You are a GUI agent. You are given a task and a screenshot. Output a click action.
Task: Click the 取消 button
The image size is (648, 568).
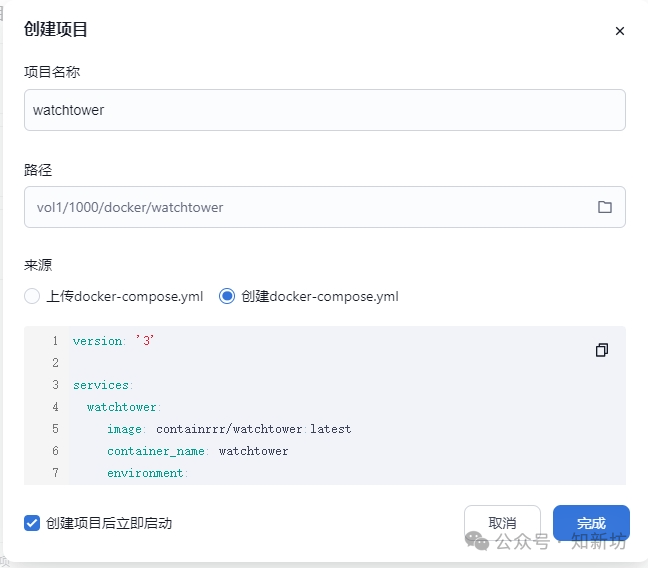click(x=502, y=523)
